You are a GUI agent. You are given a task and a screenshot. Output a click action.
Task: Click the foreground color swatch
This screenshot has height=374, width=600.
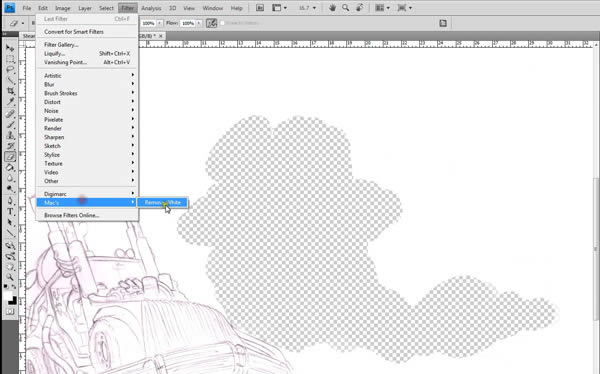coord(8,295)
